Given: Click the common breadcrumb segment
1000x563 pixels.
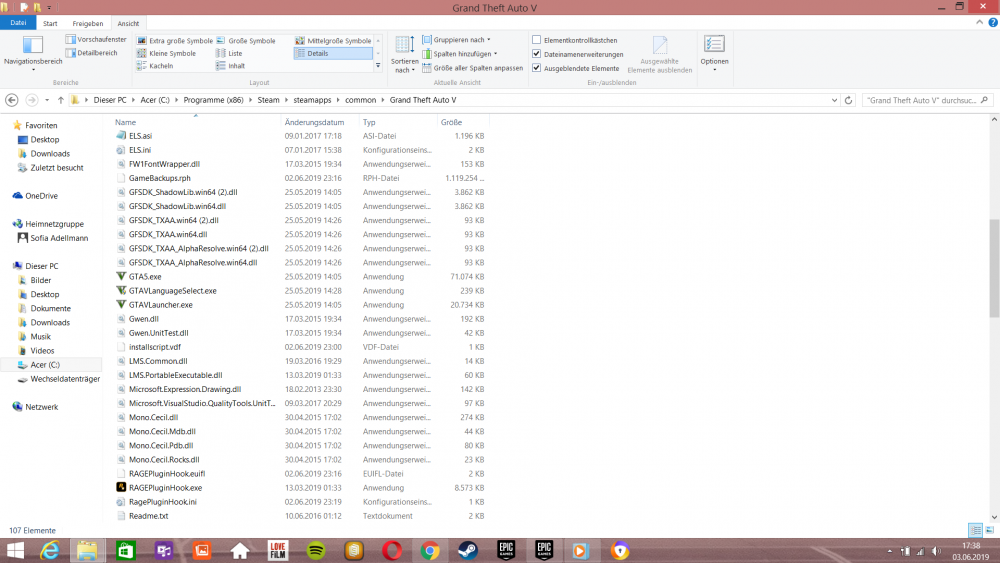Looking at the screenshot, I should [360, 100].
